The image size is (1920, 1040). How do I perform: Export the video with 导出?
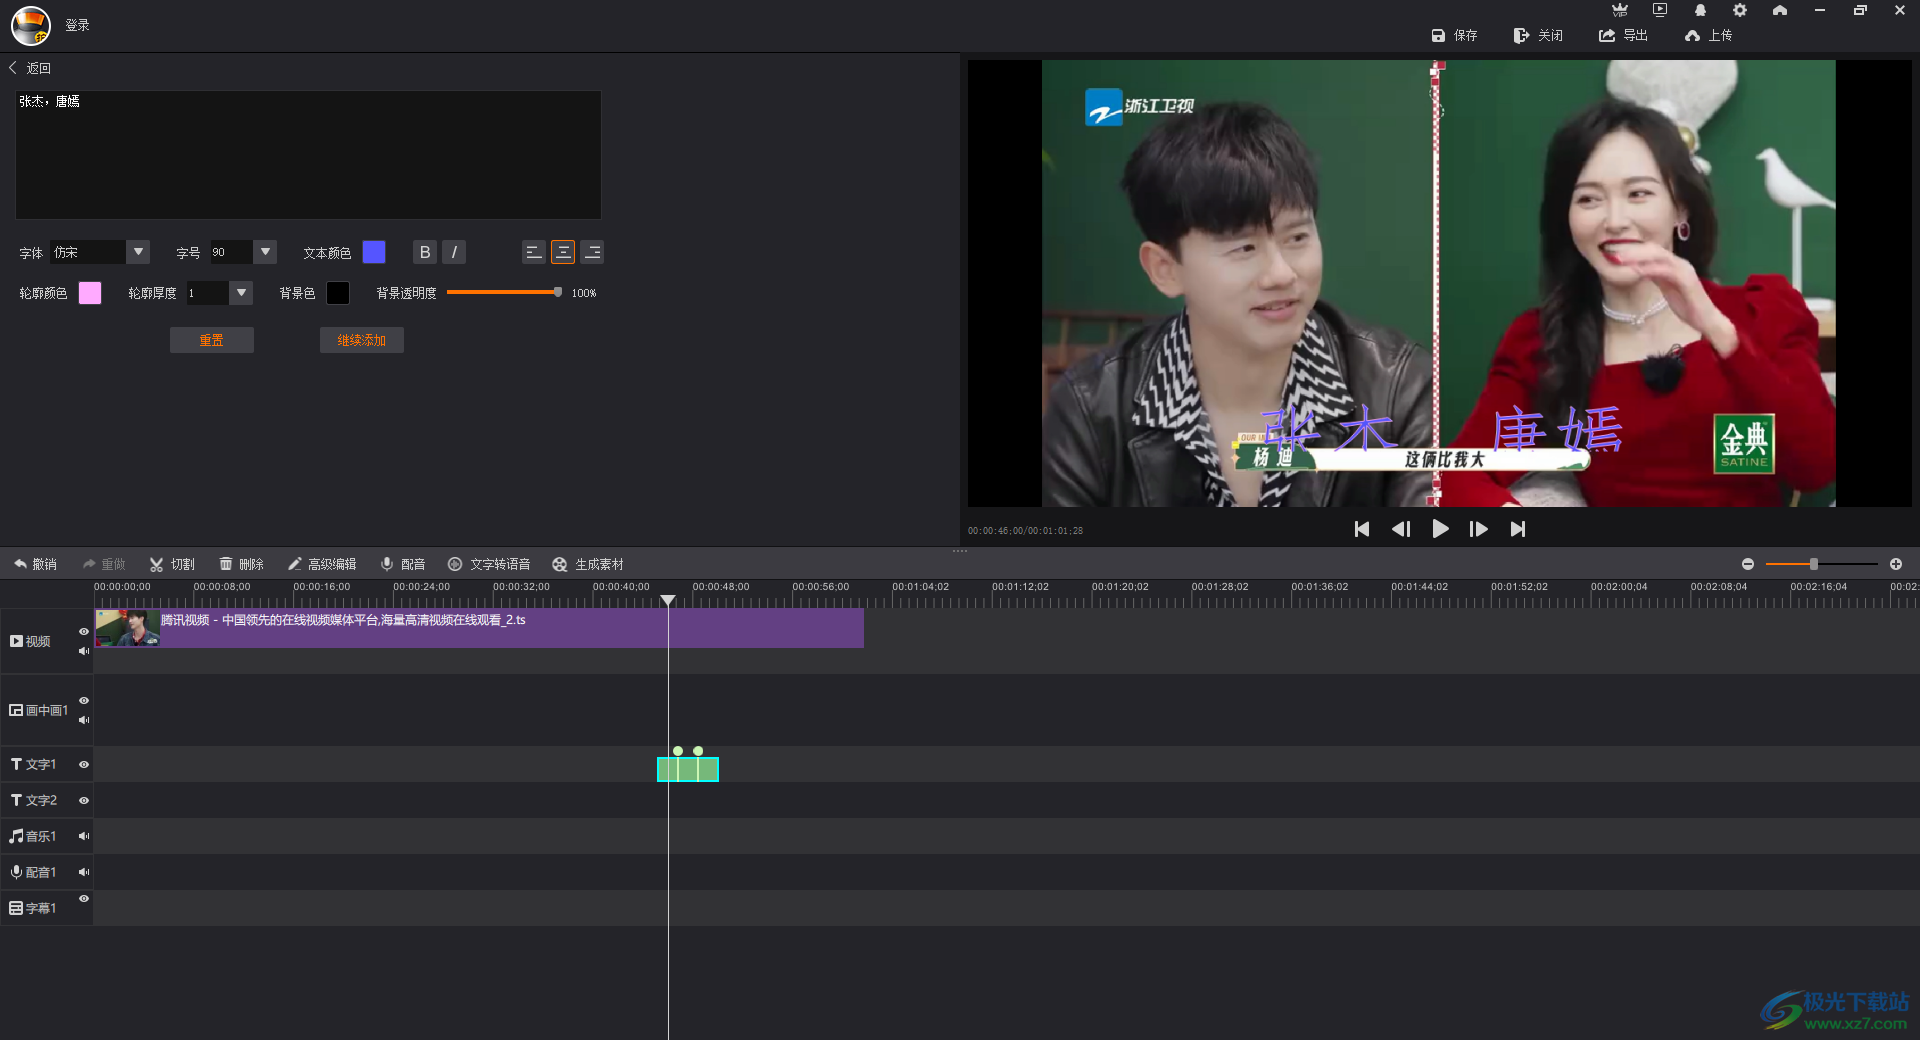pos(1623,35)
